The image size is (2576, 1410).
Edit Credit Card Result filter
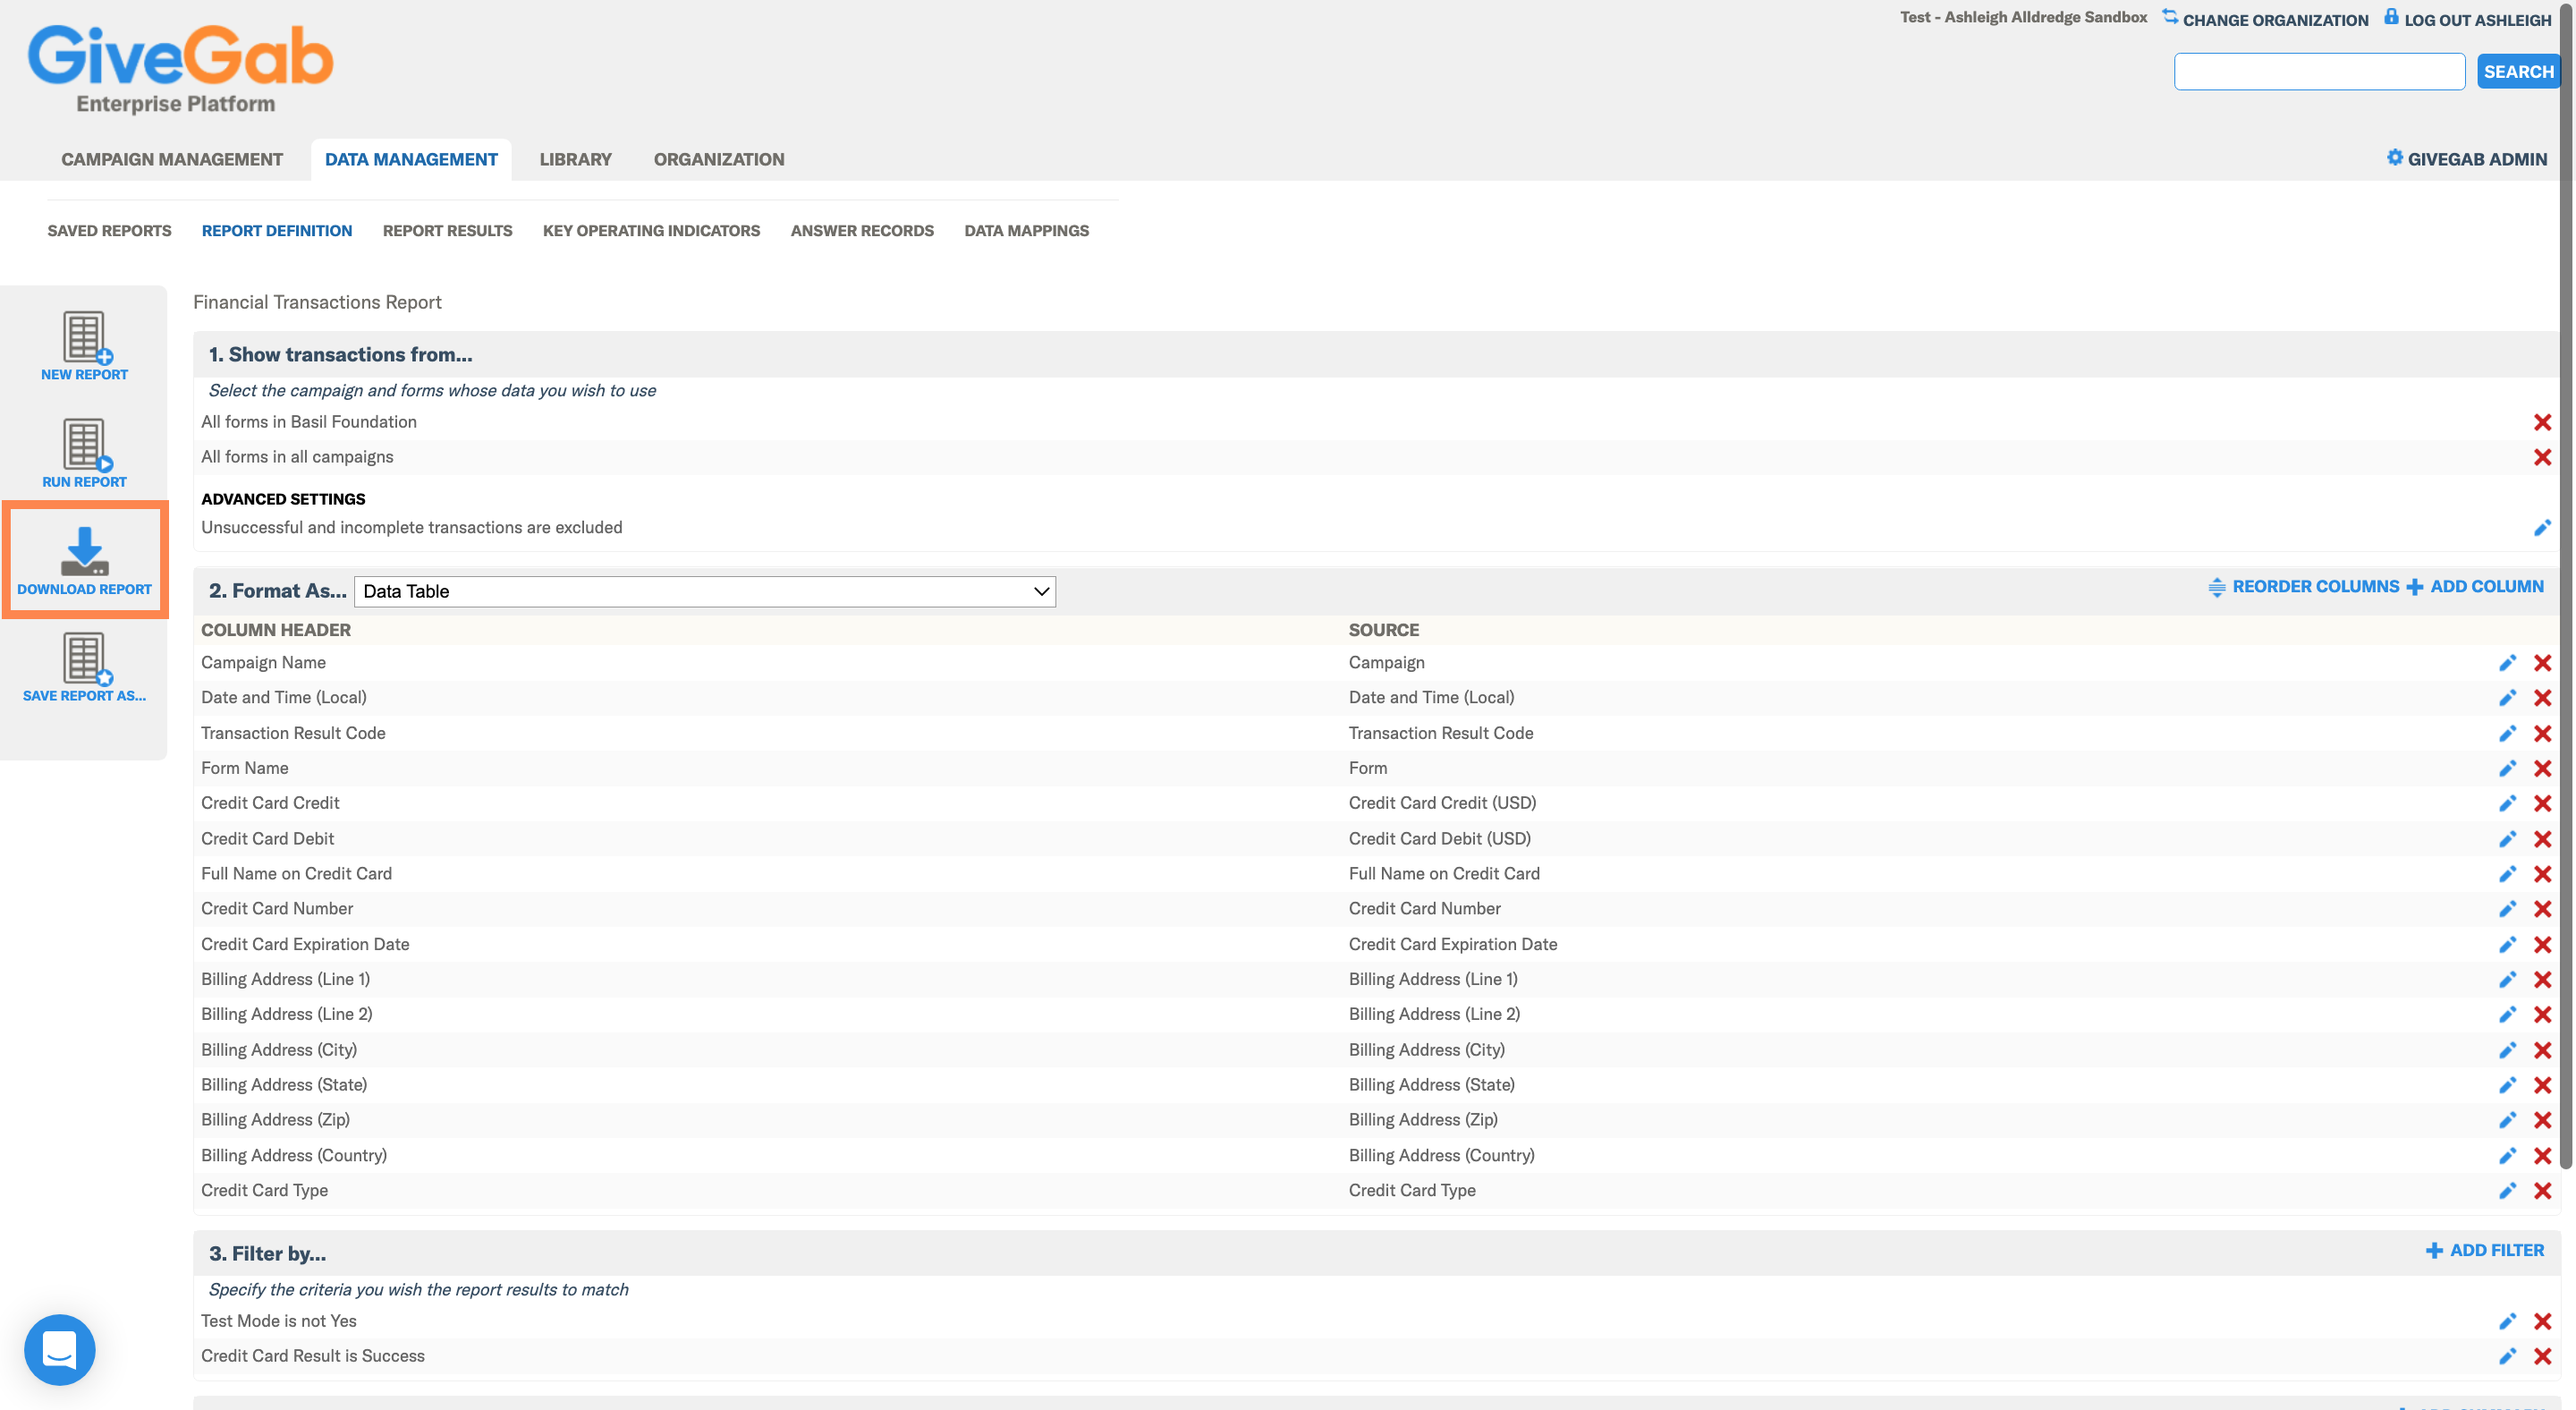pos(2507,1356)
